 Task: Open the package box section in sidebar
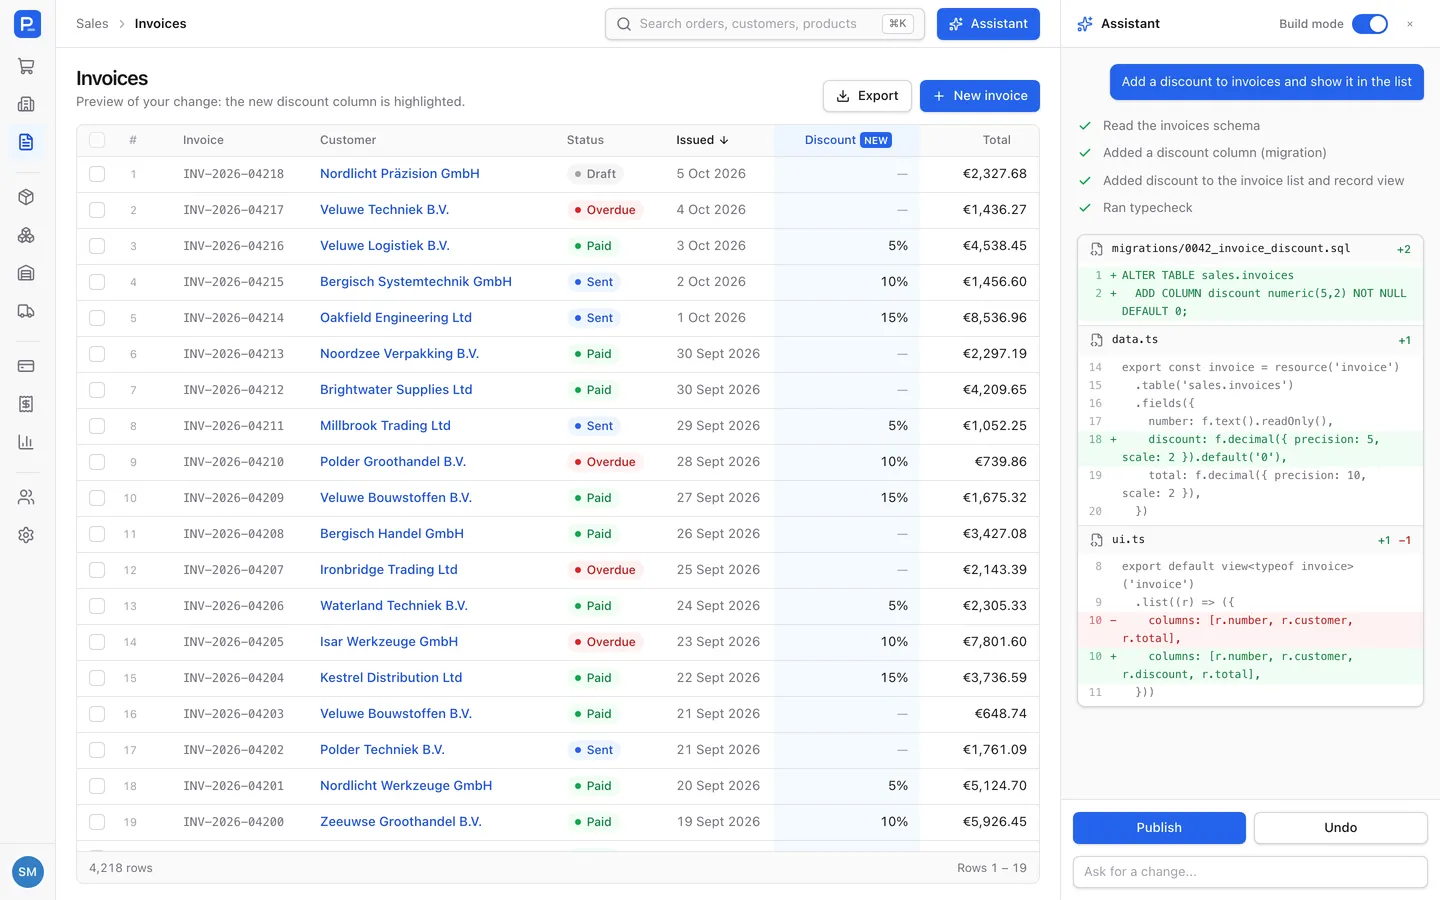[x=27, y=197]
